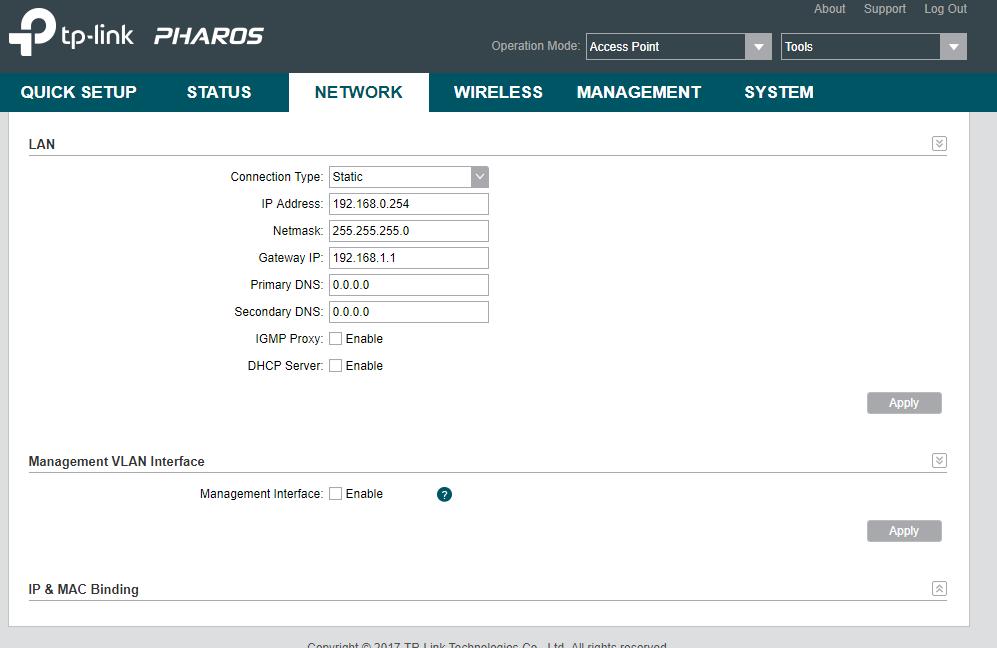
Task: Click the TP-Link Pharos logo
Action: 136,36
